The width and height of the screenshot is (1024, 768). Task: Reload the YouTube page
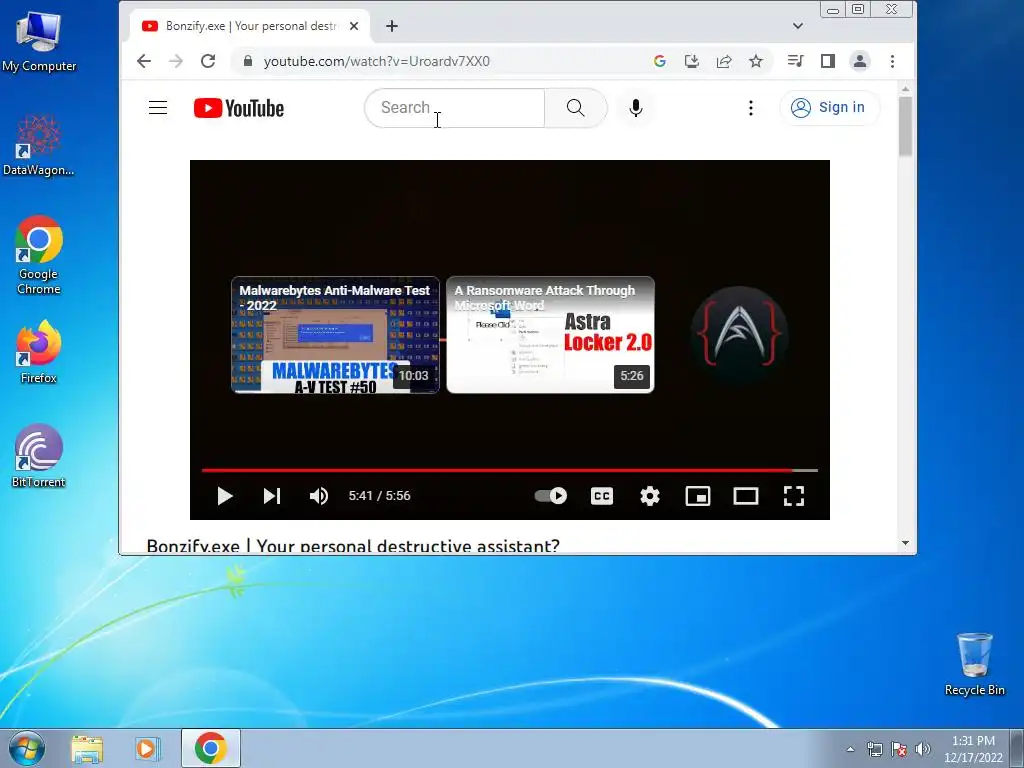(x=208, y=61)
